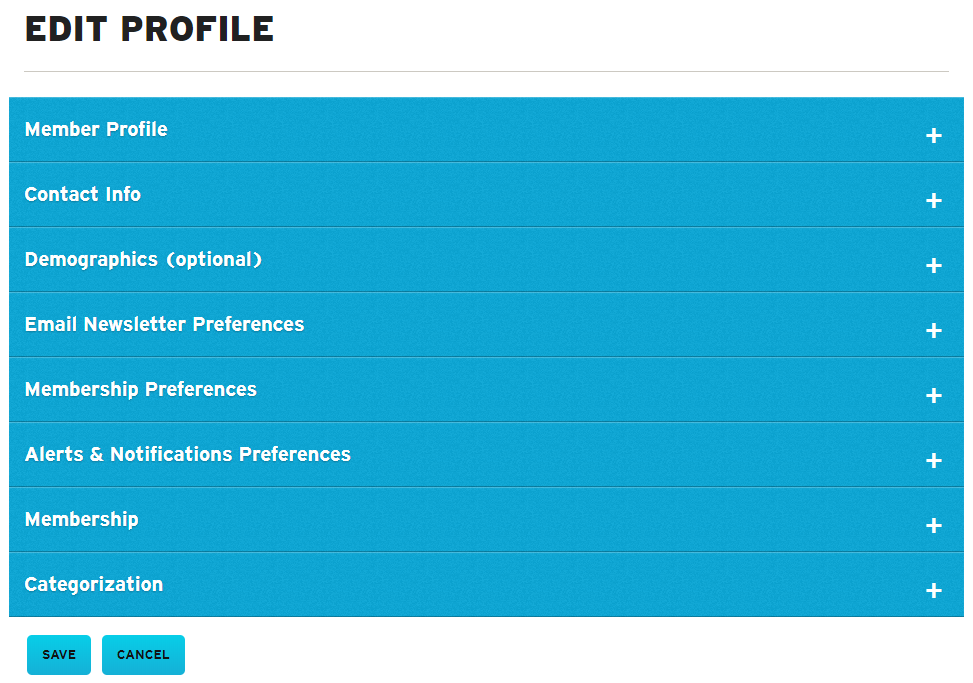Image resolution: width=973 pixels, height=683 pixels.
Task: Save the profile changes
Action: tap(59, 655)
